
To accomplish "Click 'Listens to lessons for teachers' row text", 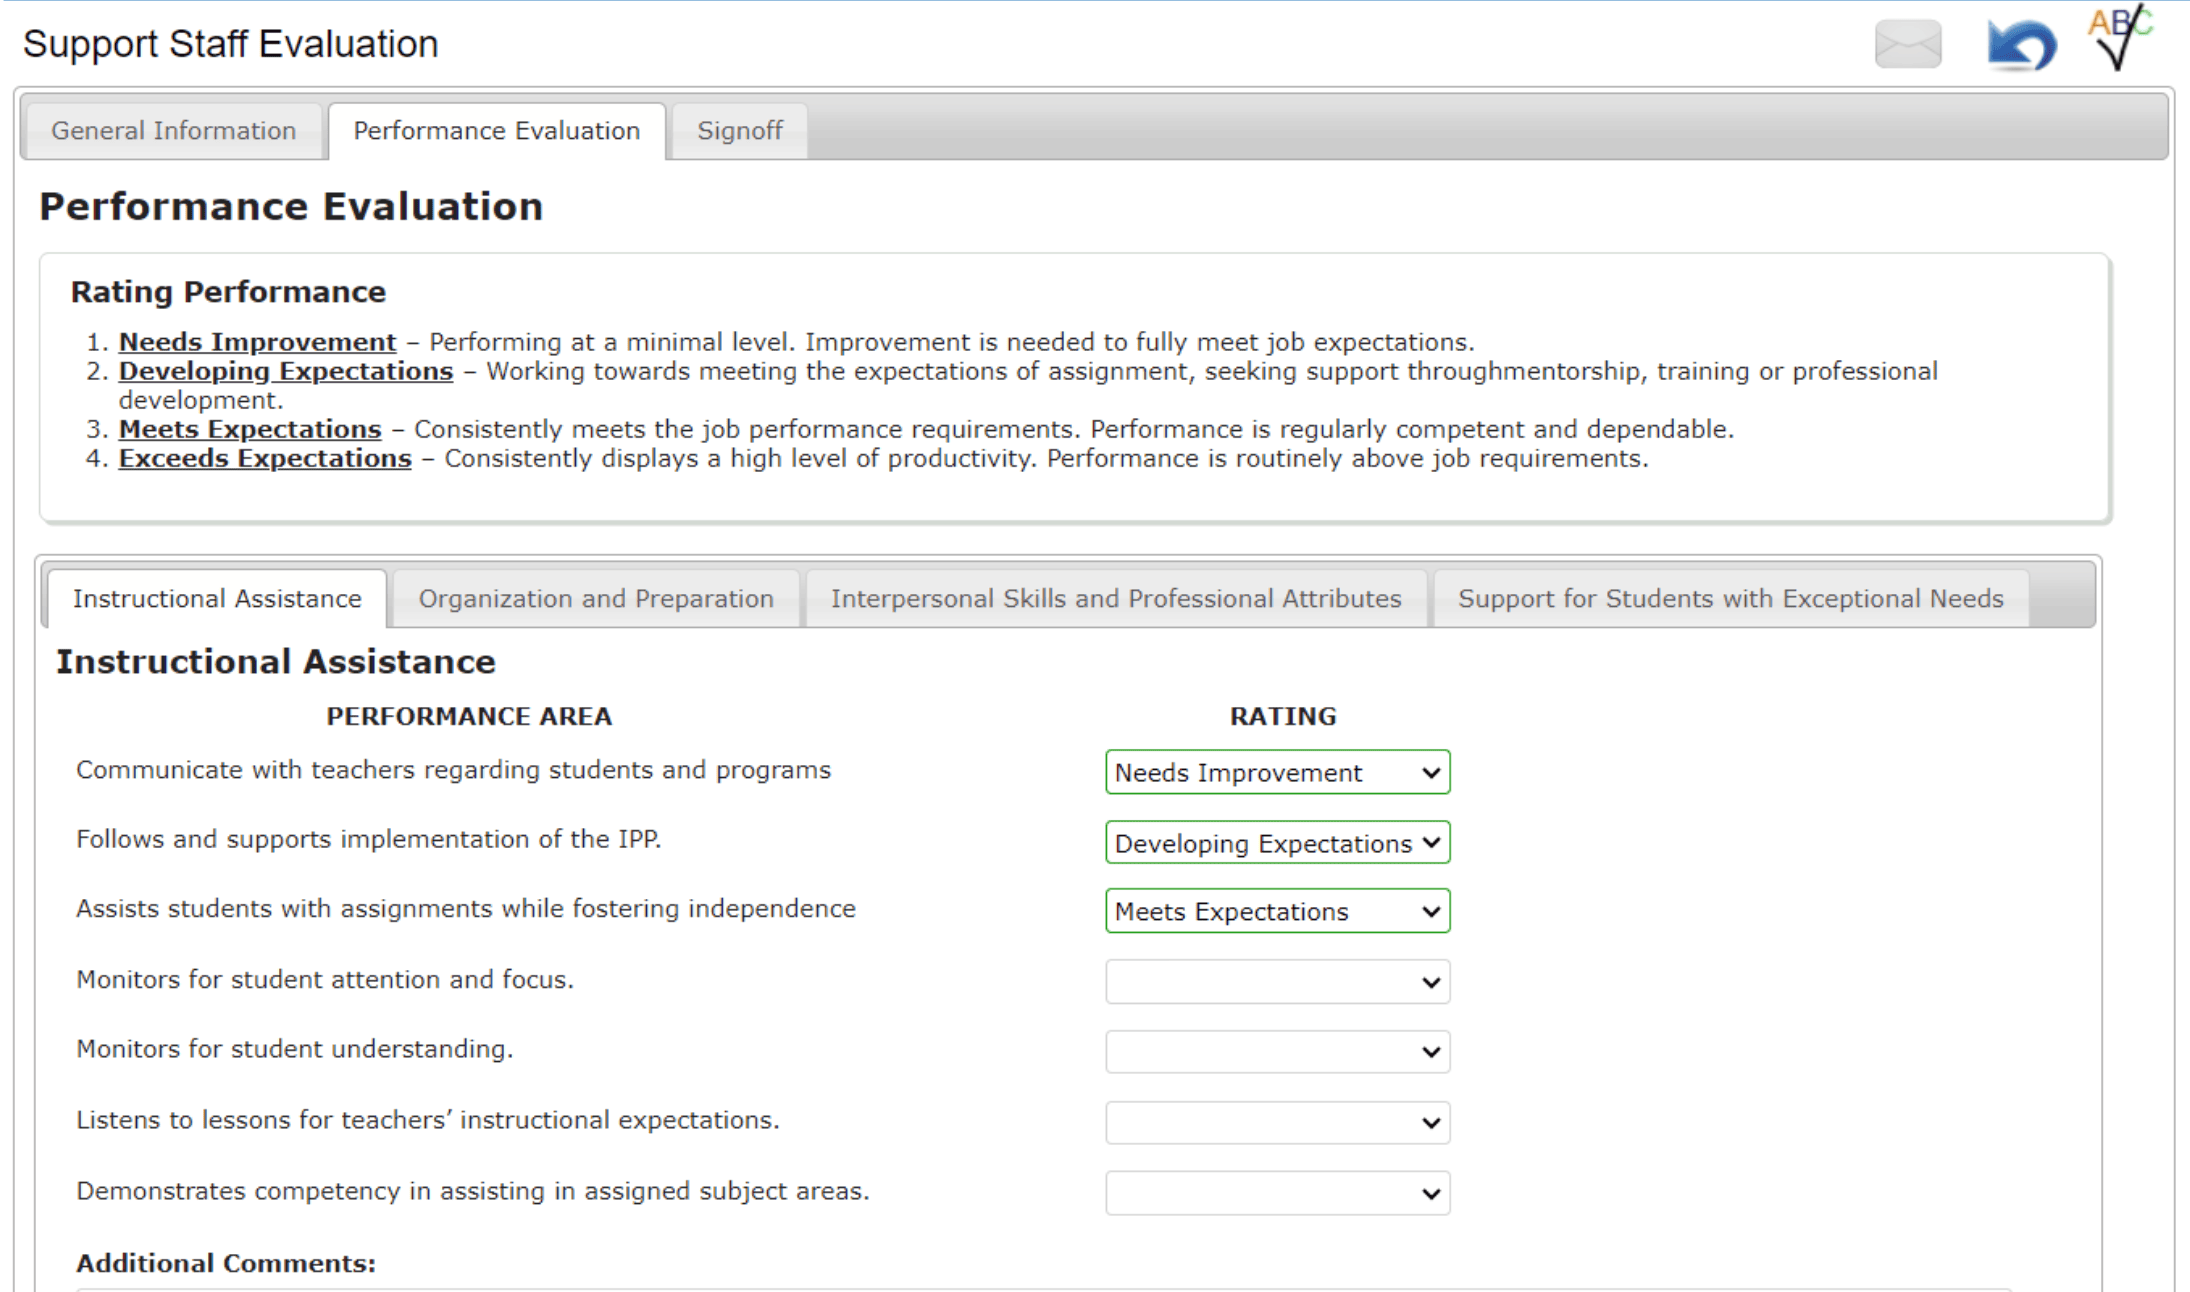I will (428, 1120).
